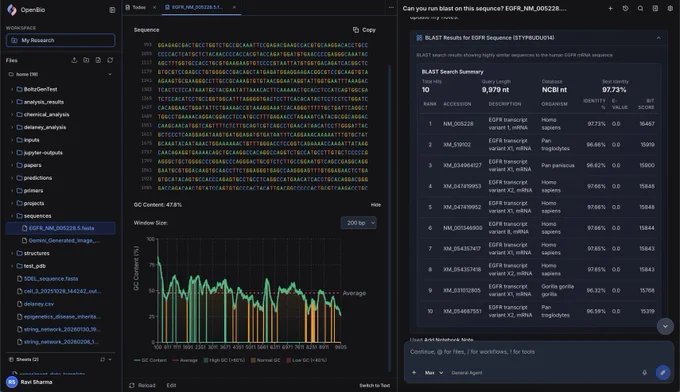680x392 pixels.
Task: Hide the GC content chart
Action: tap(376, 205)
